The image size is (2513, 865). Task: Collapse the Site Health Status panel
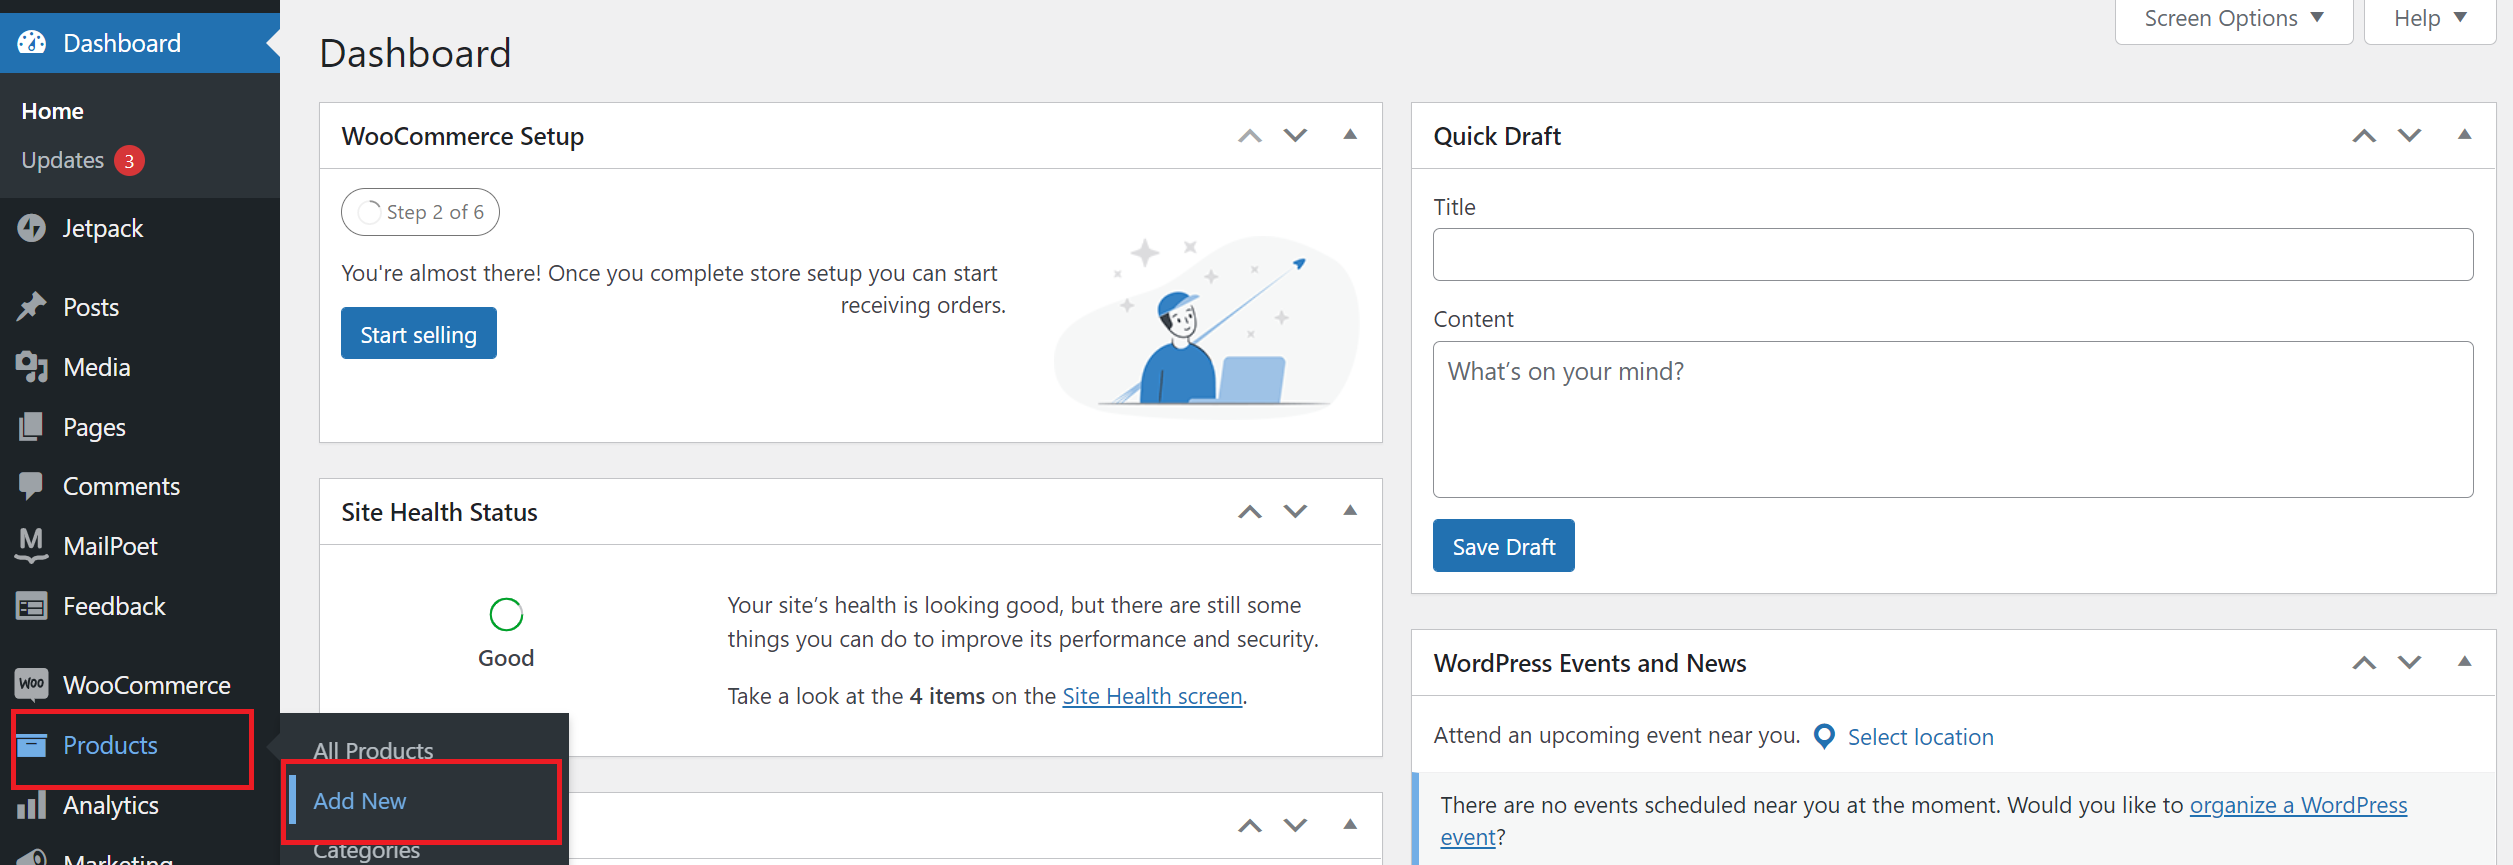pos(1350,511)
